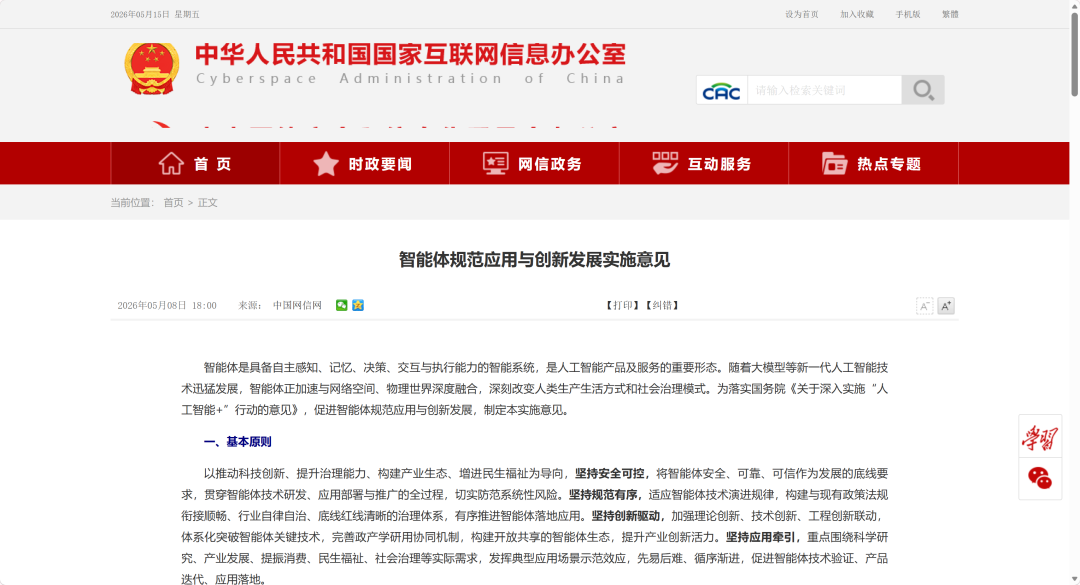Click the site title 中华人民共和国国家互联网信息办公室

411,54
